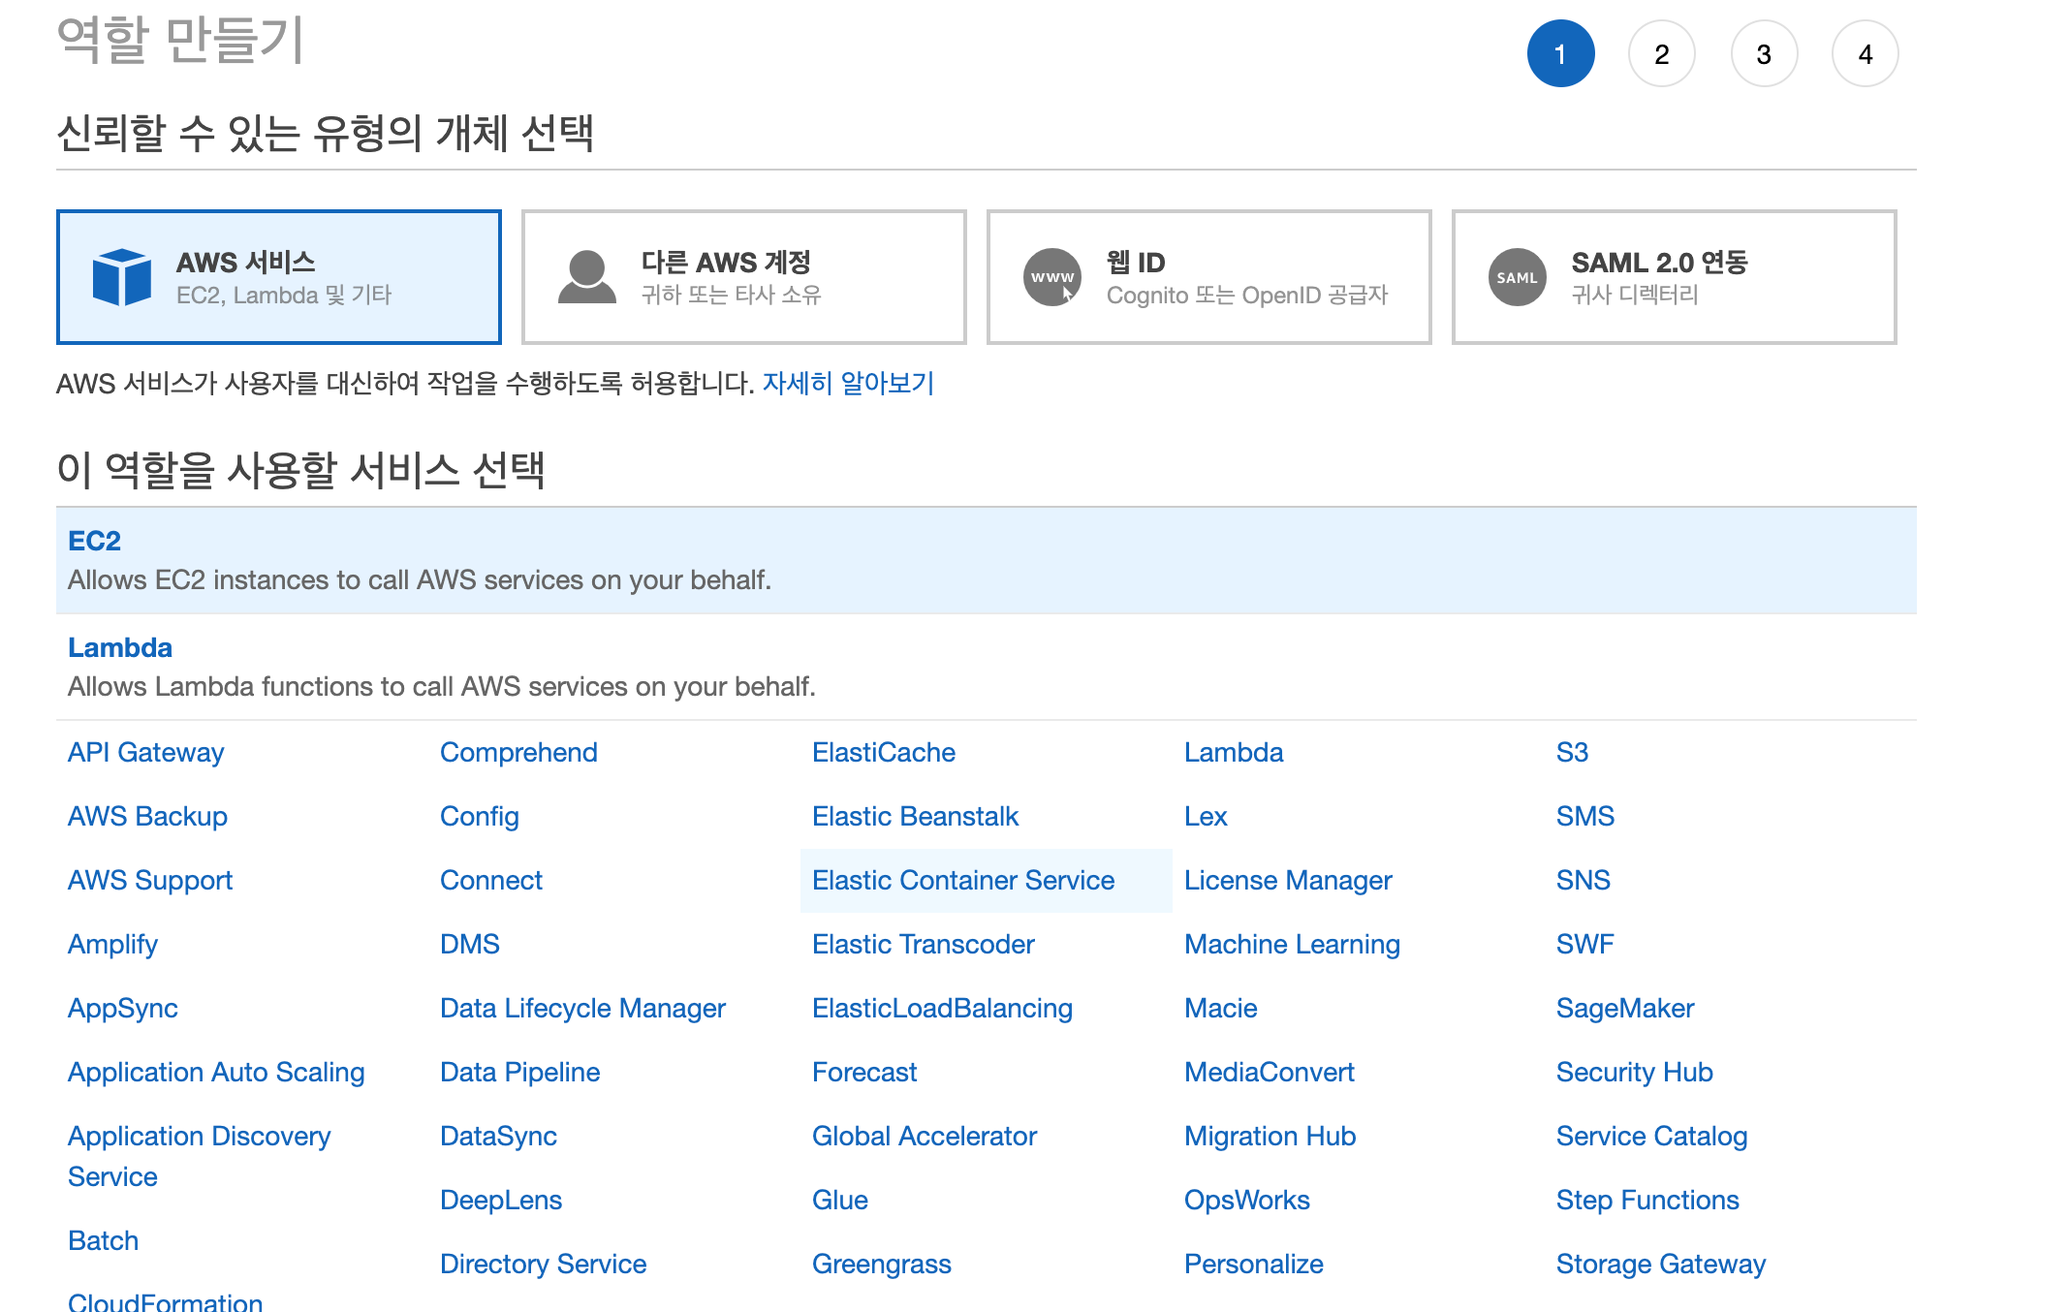Select 다른 AWS 계정 entity type card
Image resolution: width=2070 pixels, height=1312 pixels.
click(x=743, y=277)
